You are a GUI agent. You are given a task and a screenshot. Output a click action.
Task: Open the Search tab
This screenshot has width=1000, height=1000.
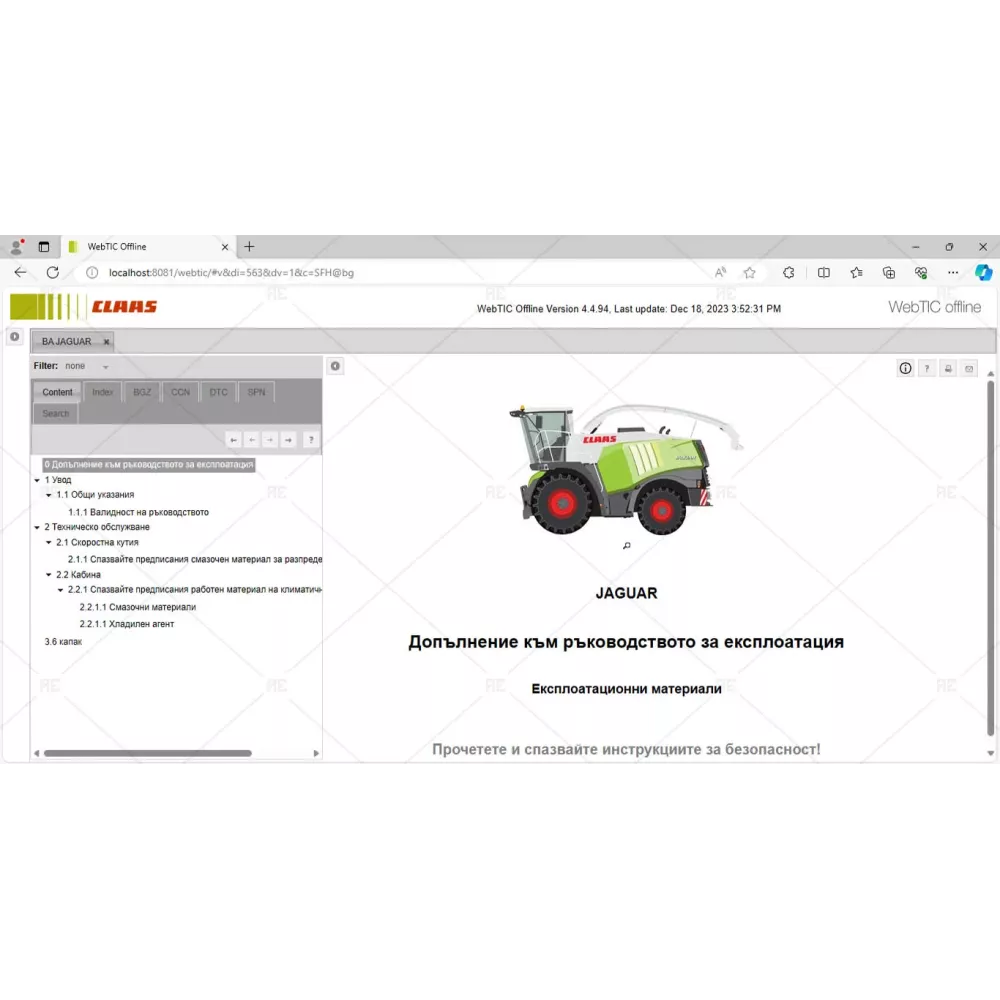[x=56, y=413]
